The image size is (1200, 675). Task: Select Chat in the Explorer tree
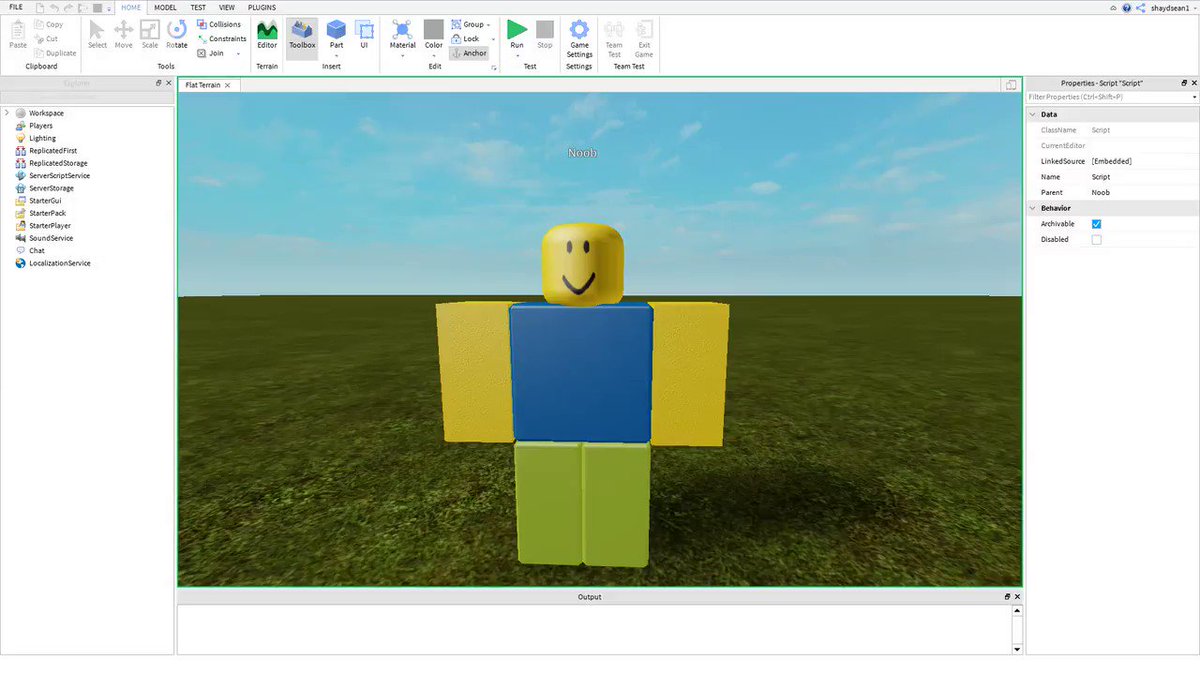[x=37, y=251]
